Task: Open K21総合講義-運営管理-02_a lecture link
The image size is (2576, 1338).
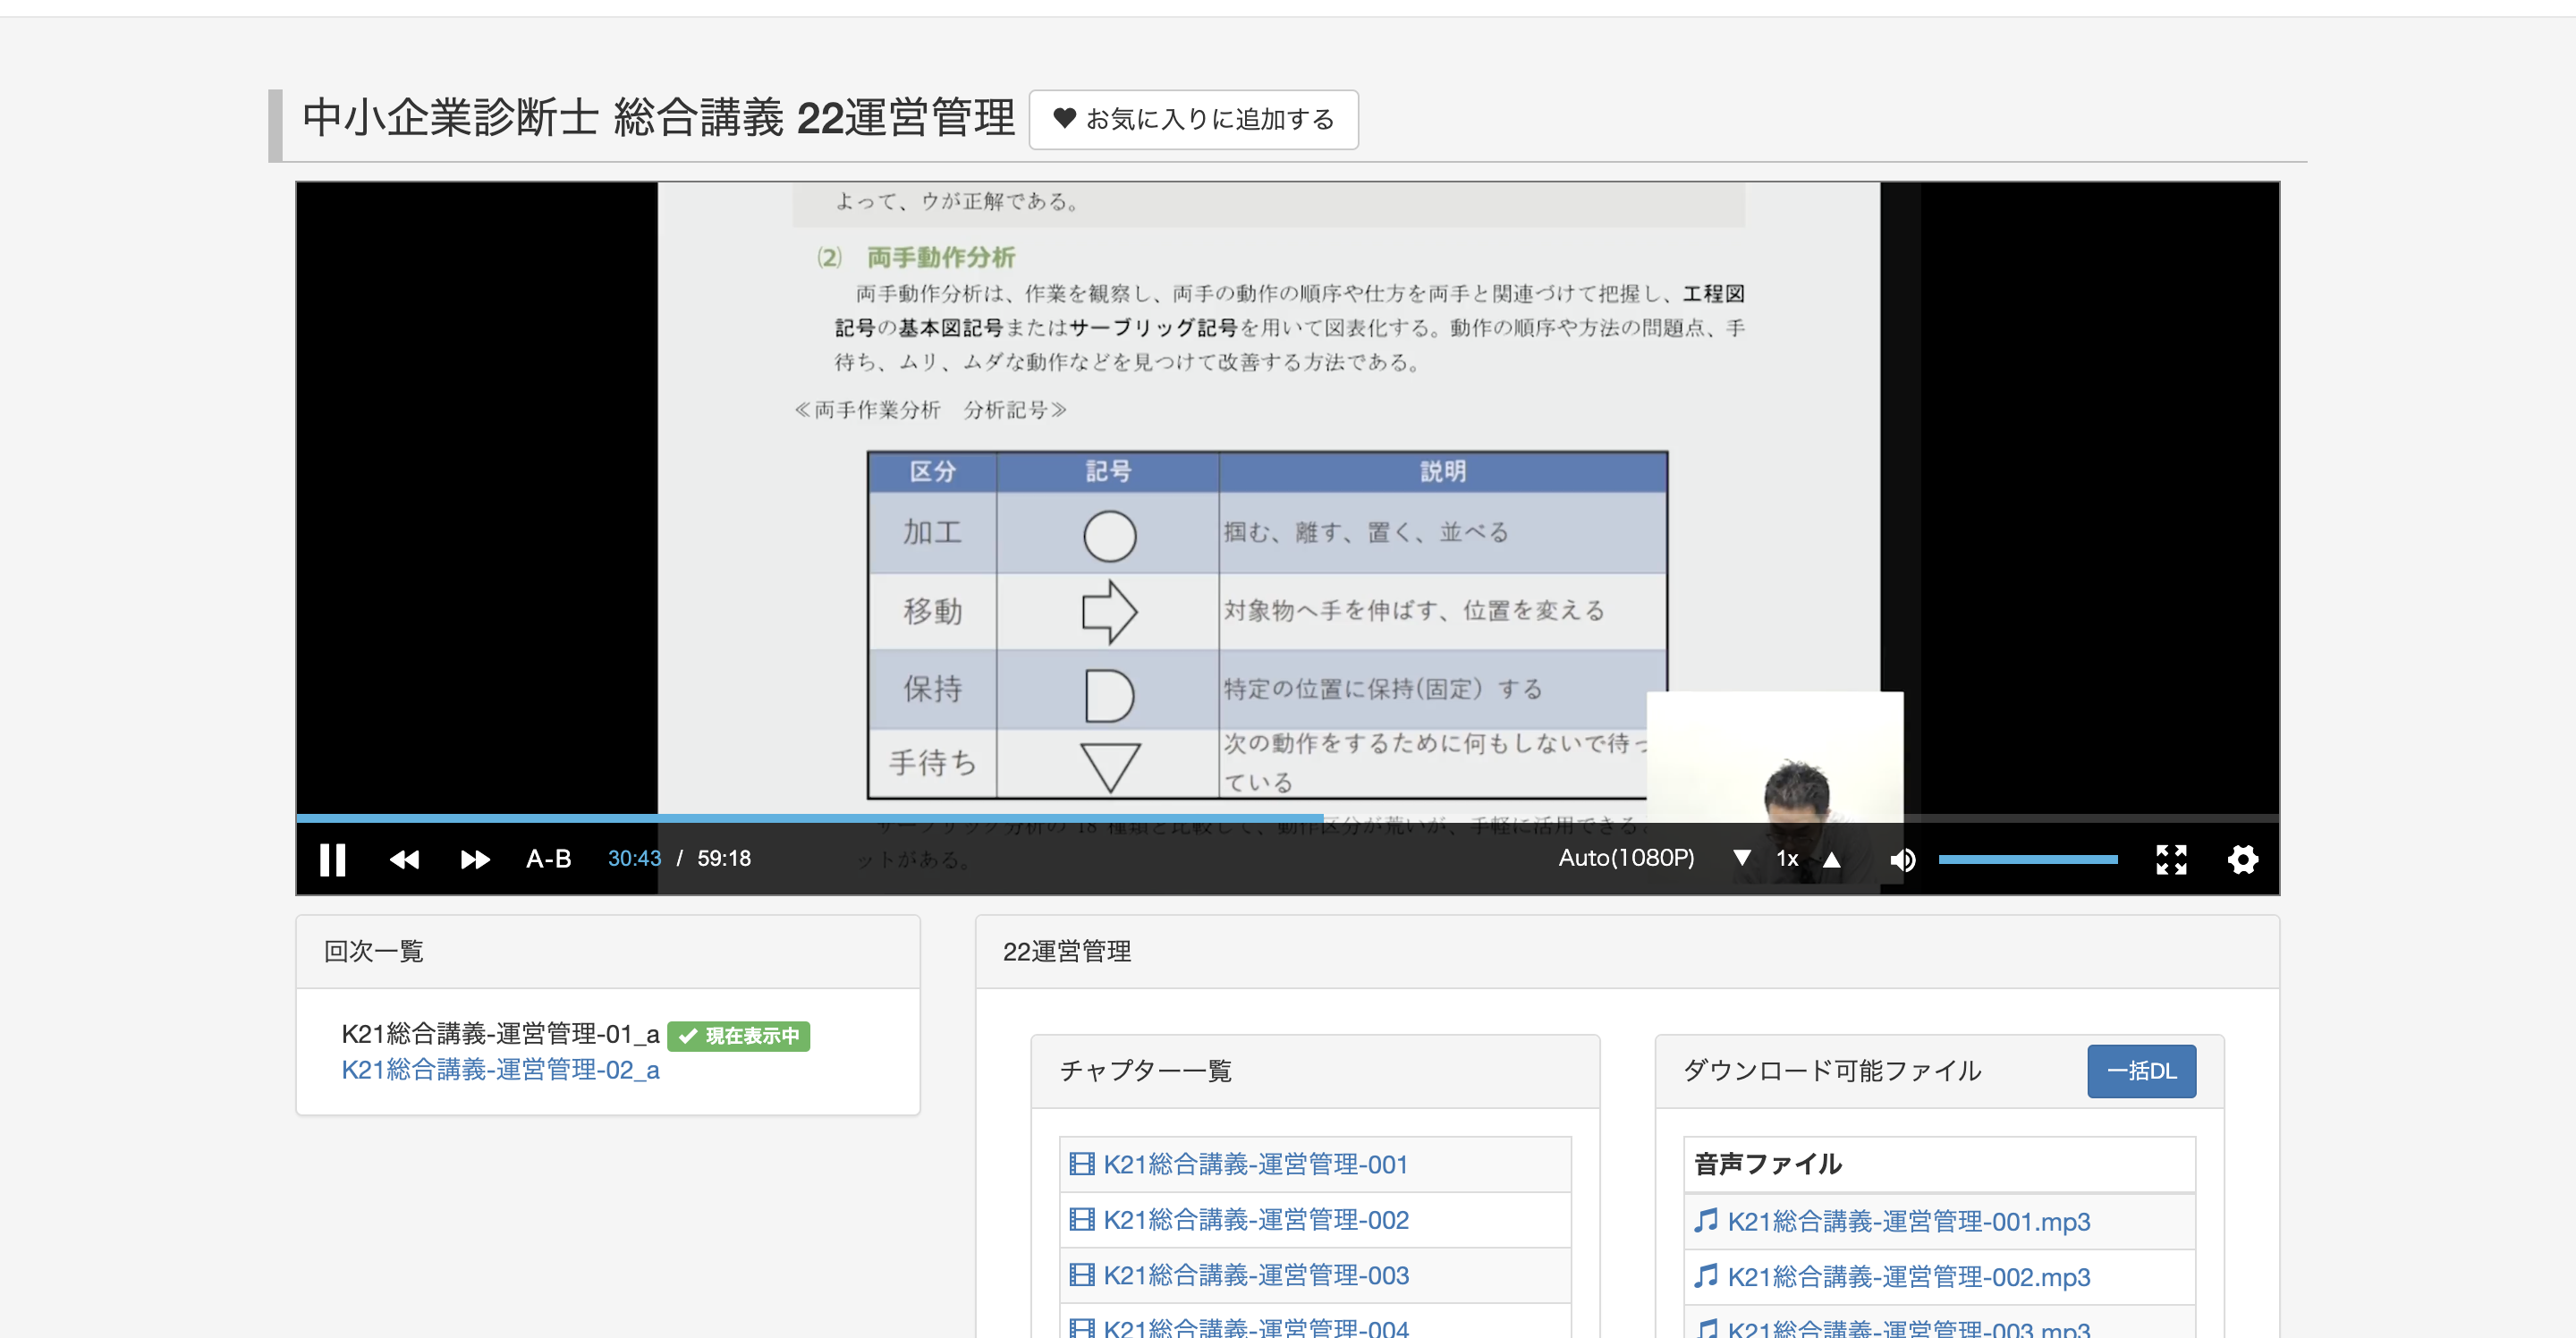Action: 500,1069
